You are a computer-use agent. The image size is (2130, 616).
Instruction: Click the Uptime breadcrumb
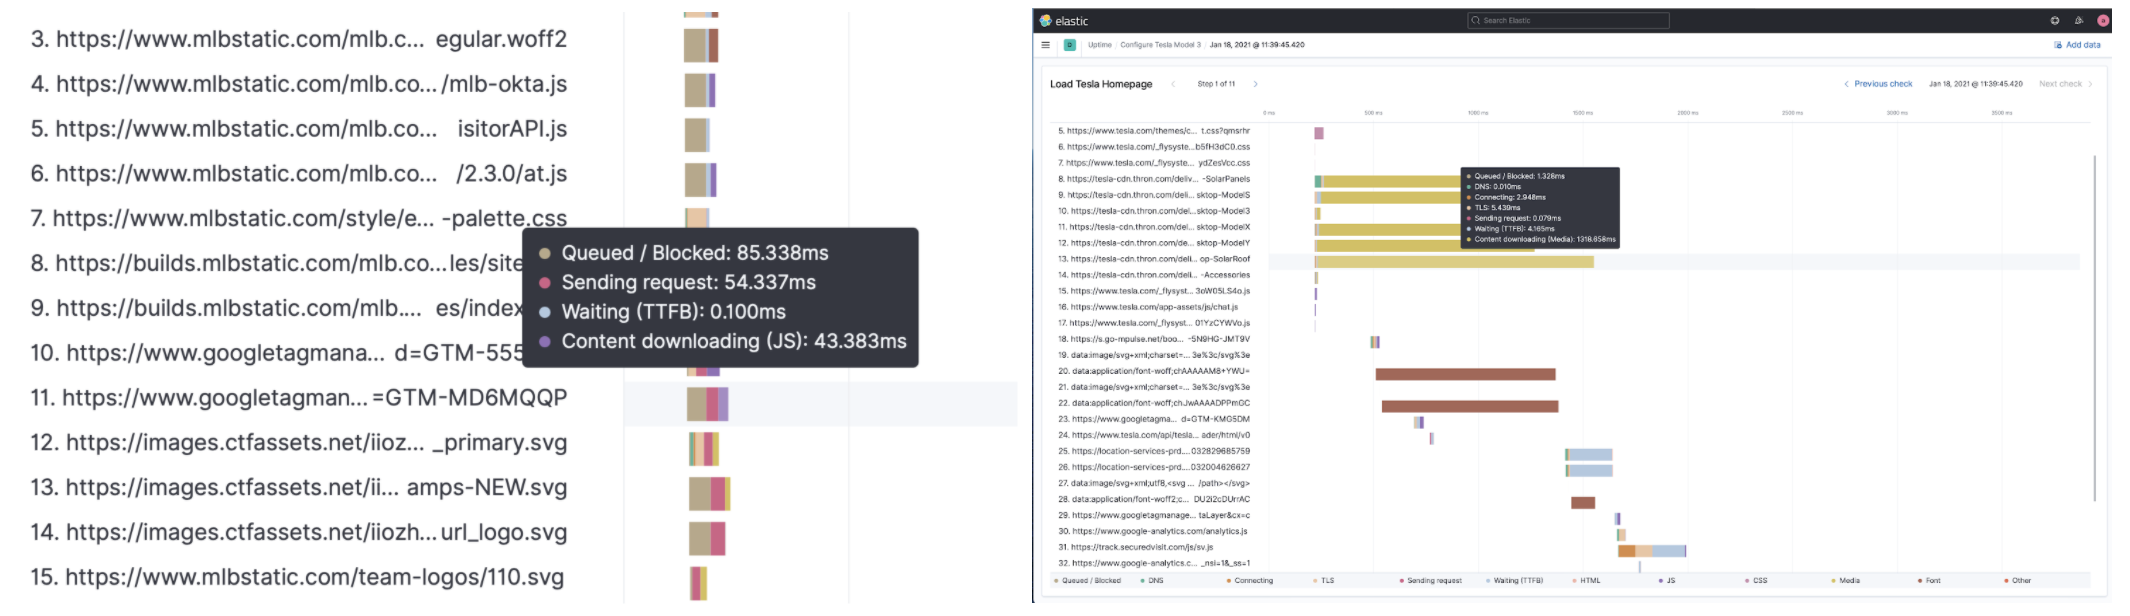1099,45
